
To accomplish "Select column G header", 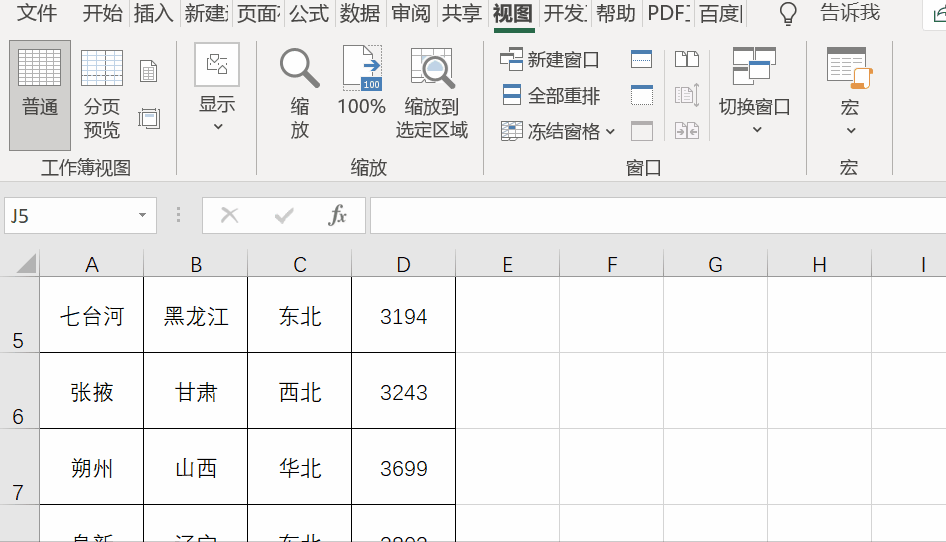I will [716, 264].
